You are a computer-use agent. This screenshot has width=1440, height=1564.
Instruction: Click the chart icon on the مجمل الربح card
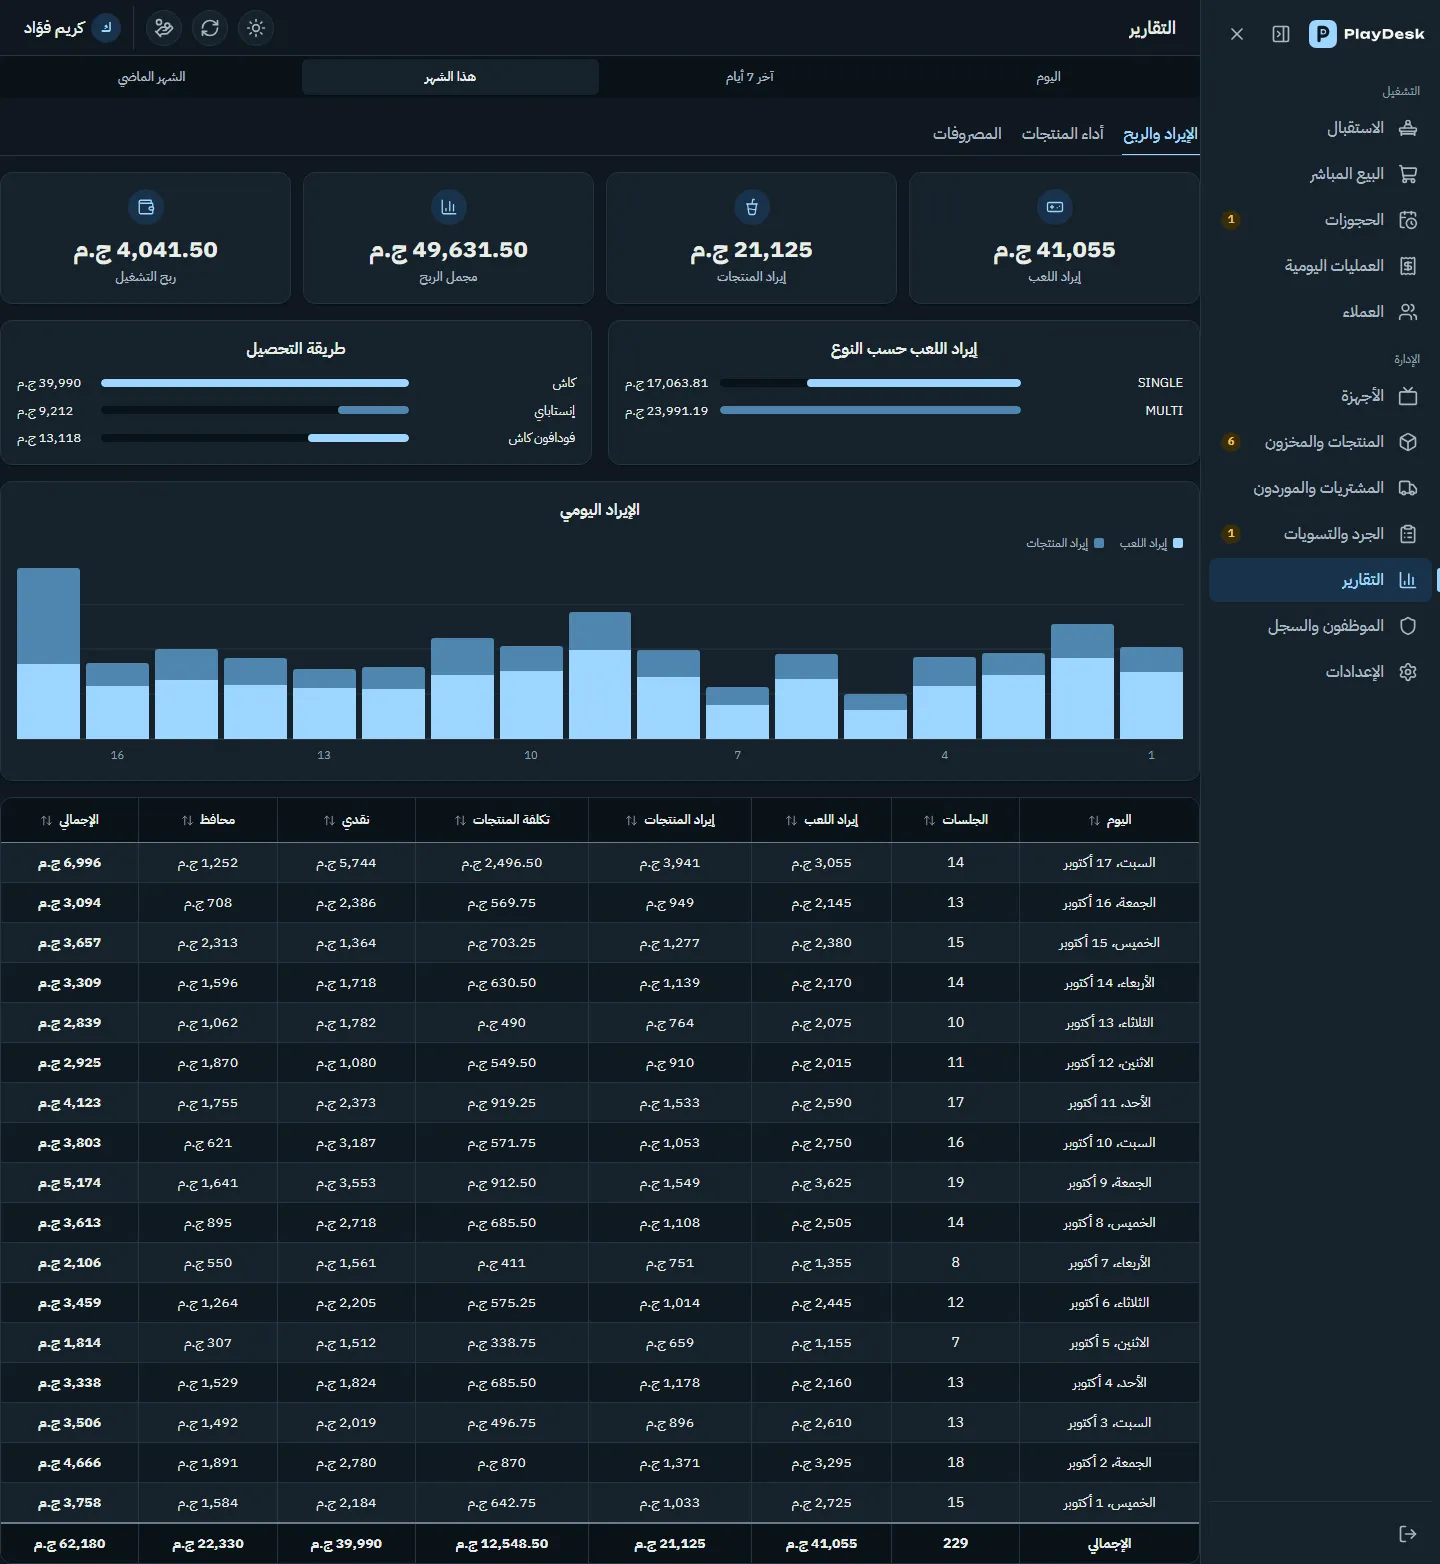point(448,207)
